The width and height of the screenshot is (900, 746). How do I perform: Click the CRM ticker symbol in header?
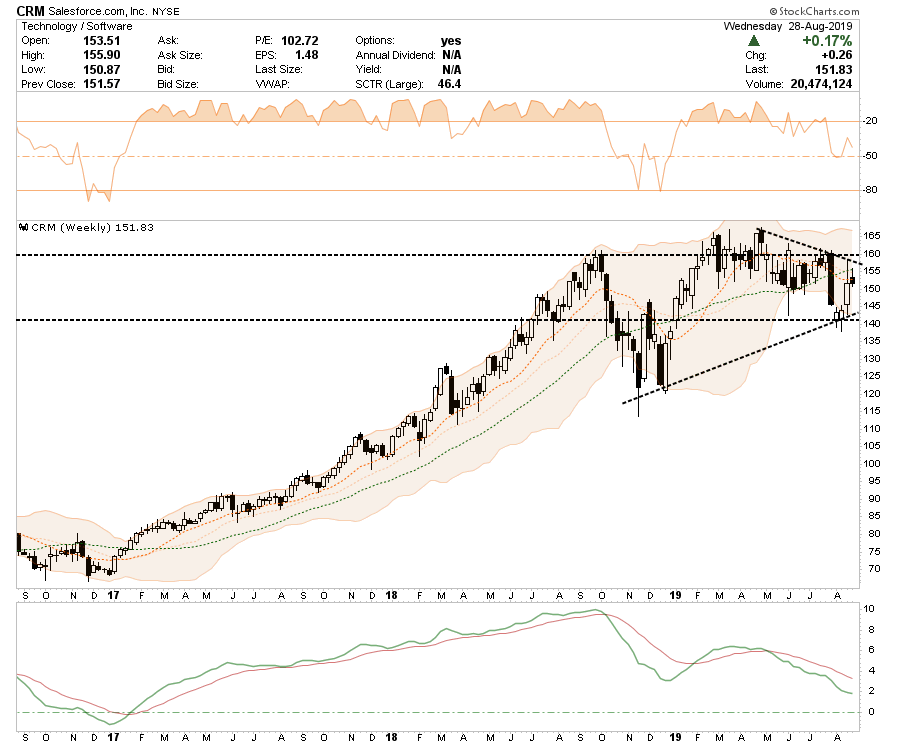(x=30, y=11)
